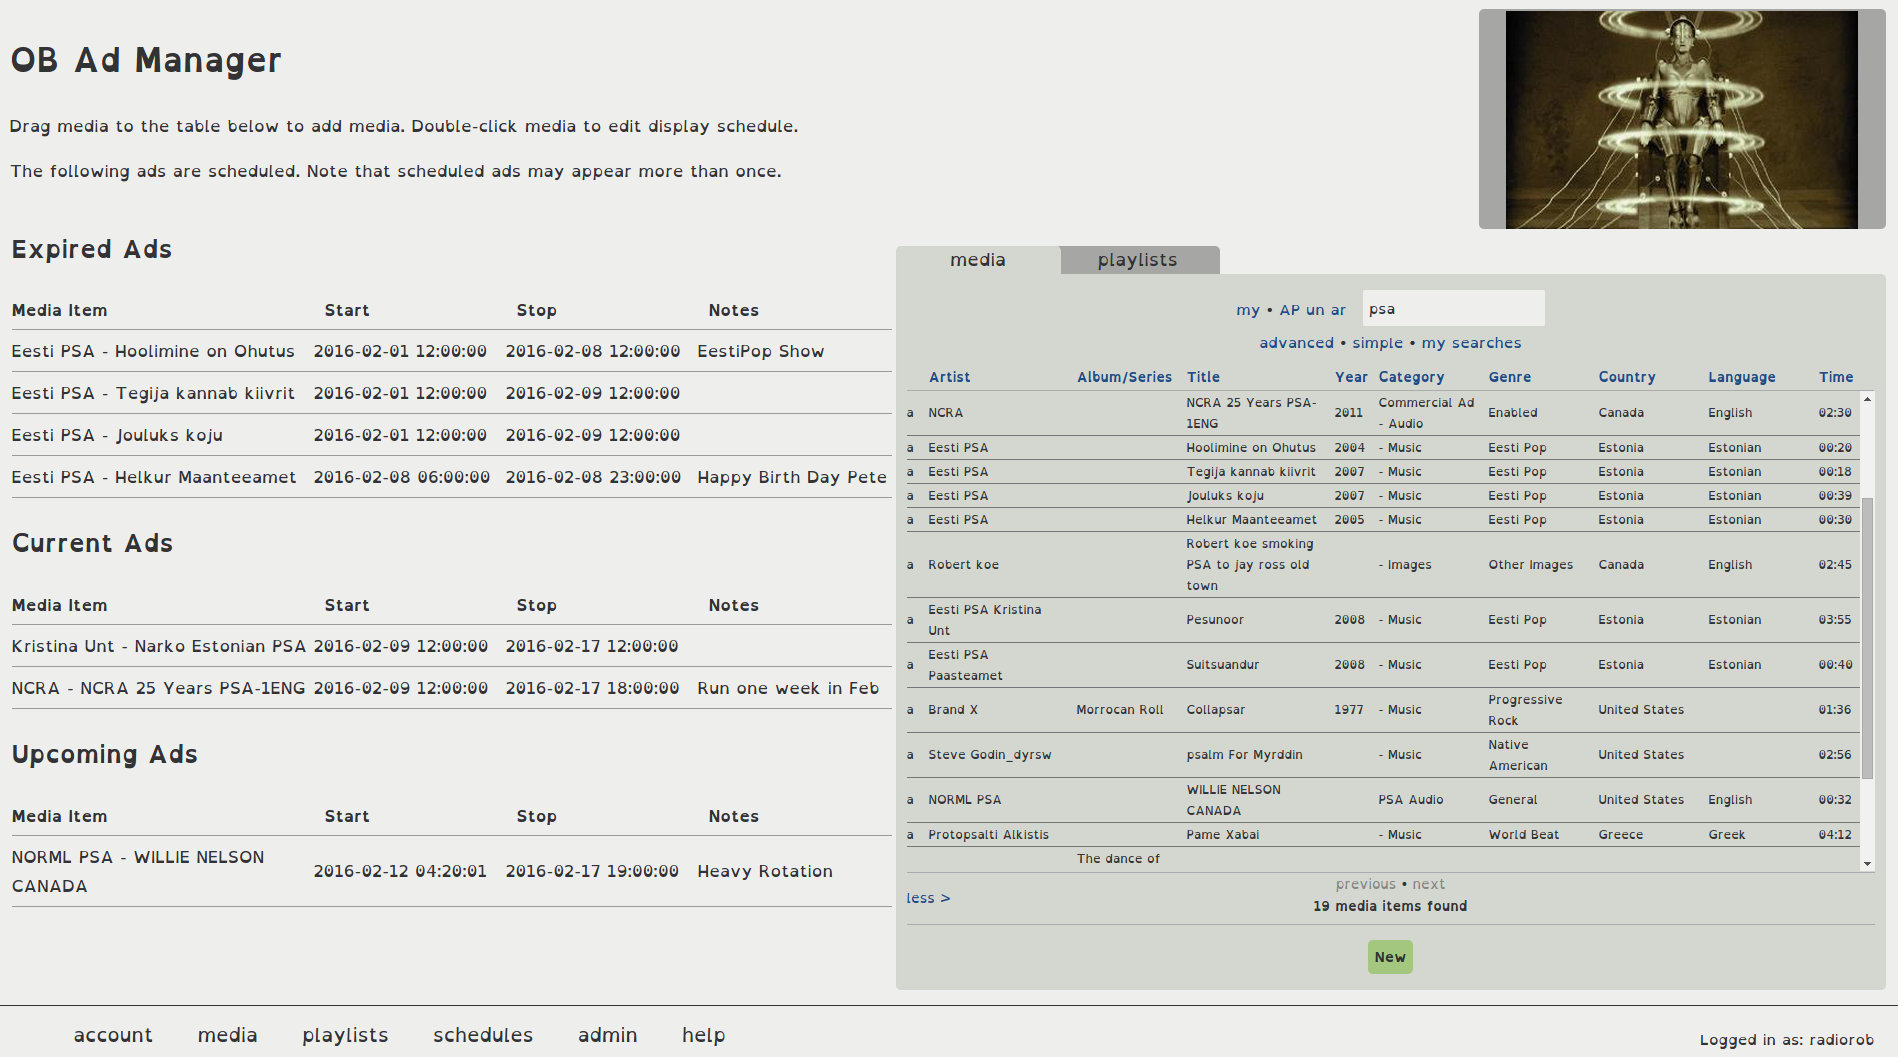Sort media by Language column

coord(1741,377)
